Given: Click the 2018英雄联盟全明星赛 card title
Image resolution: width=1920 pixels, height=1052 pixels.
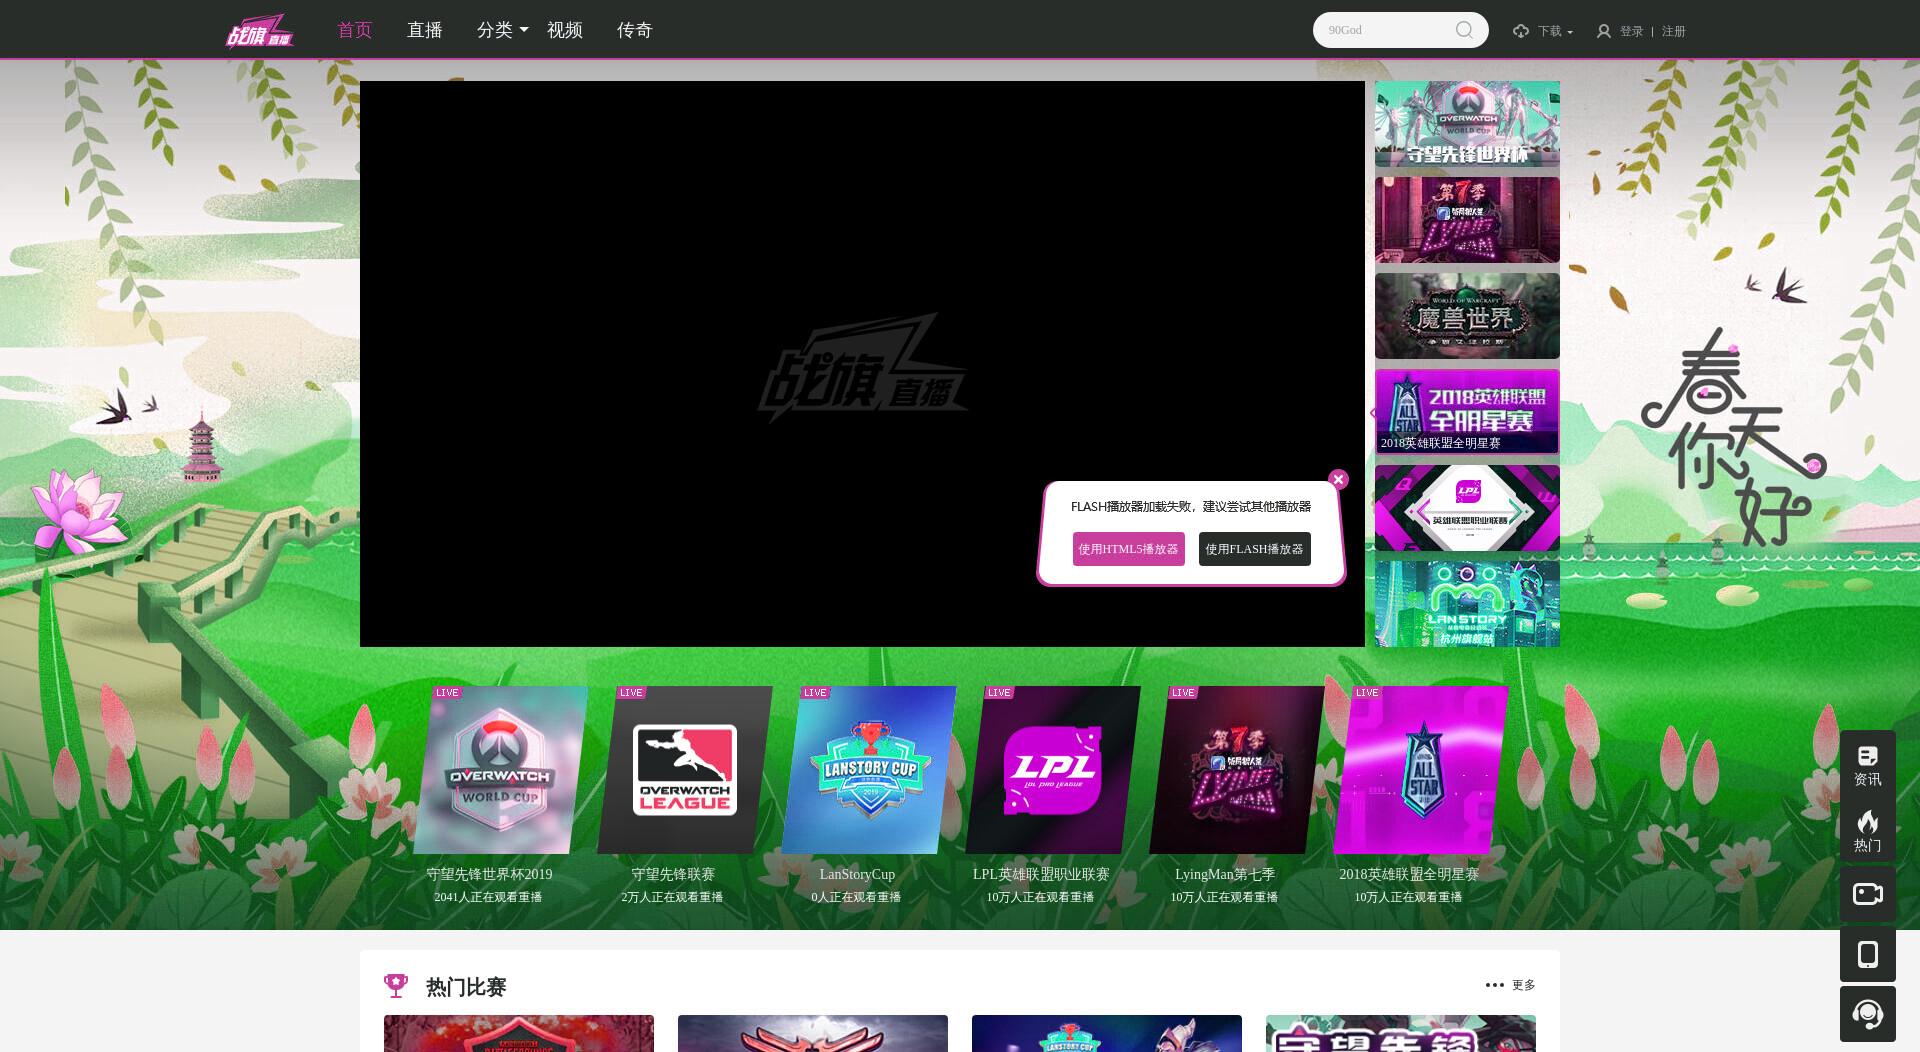Looking at the screenshot, I should (1409, 874).
